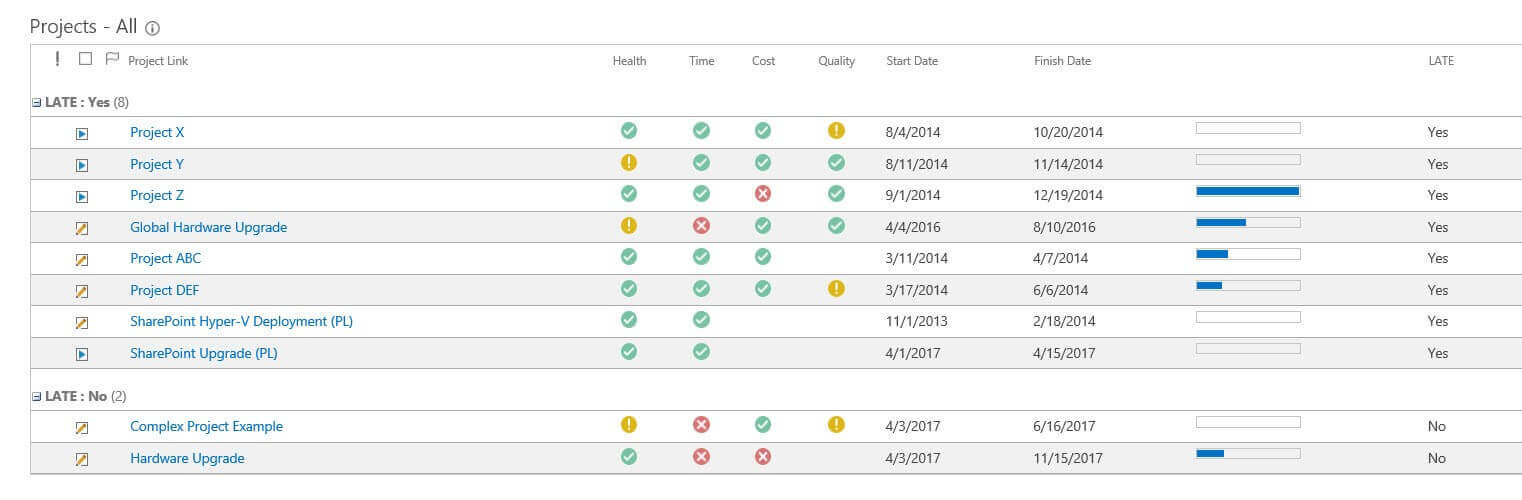Open the Project Y link
The width and height of the screenshot is (1522, 500).
pyautogui.click(x=157, y=164)
